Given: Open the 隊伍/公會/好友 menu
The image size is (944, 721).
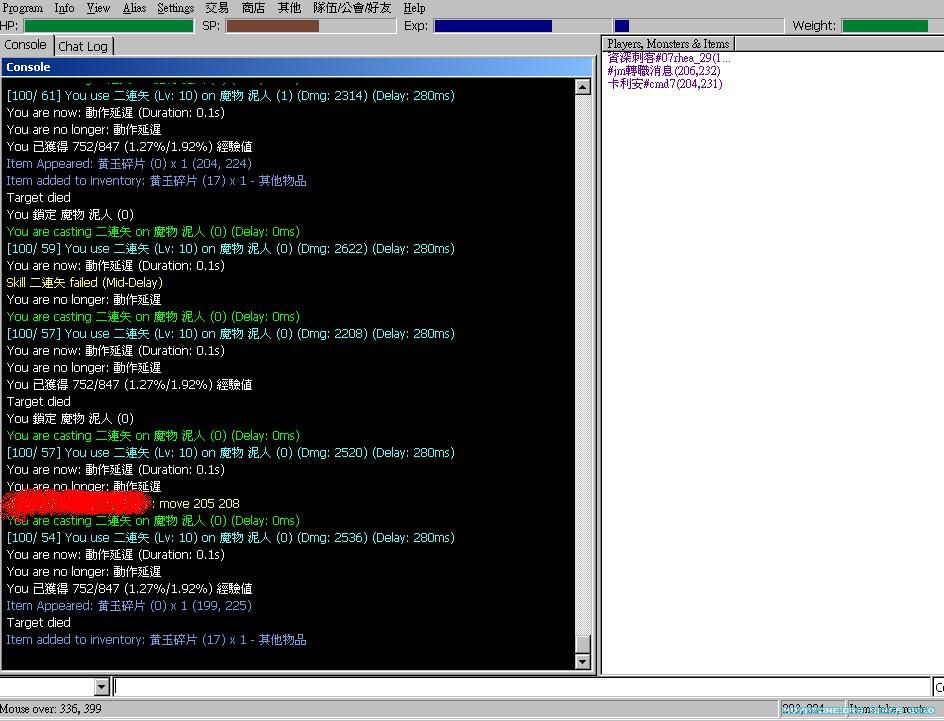Looking at the screenshot, I should 352,8.
